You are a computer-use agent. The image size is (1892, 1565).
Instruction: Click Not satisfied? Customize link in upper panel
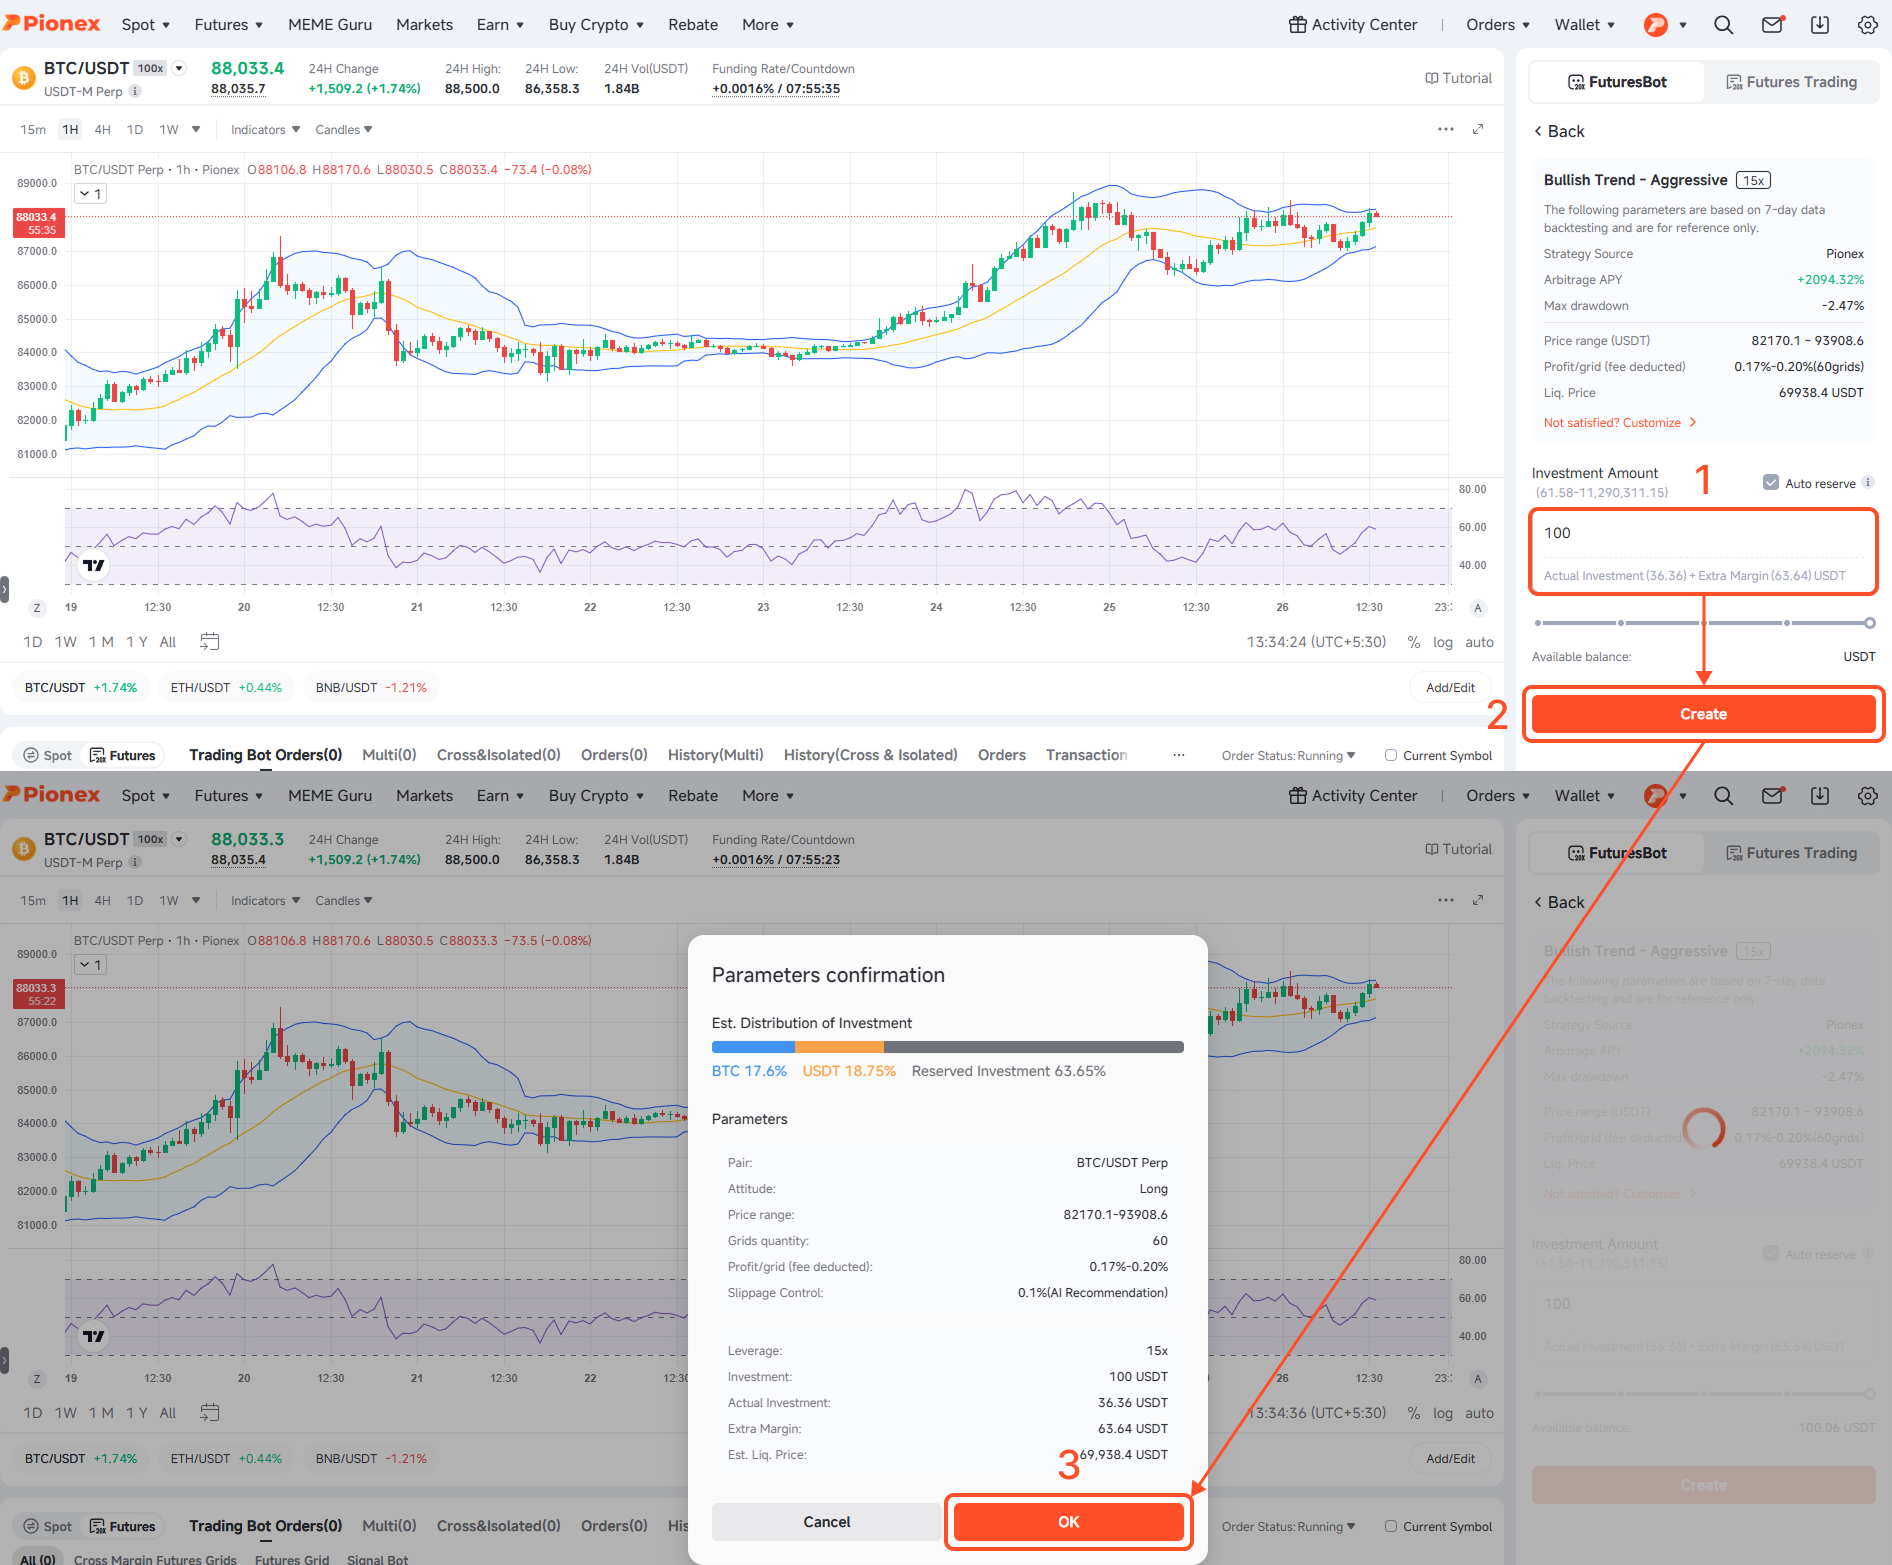click(x=1620, y=423)
